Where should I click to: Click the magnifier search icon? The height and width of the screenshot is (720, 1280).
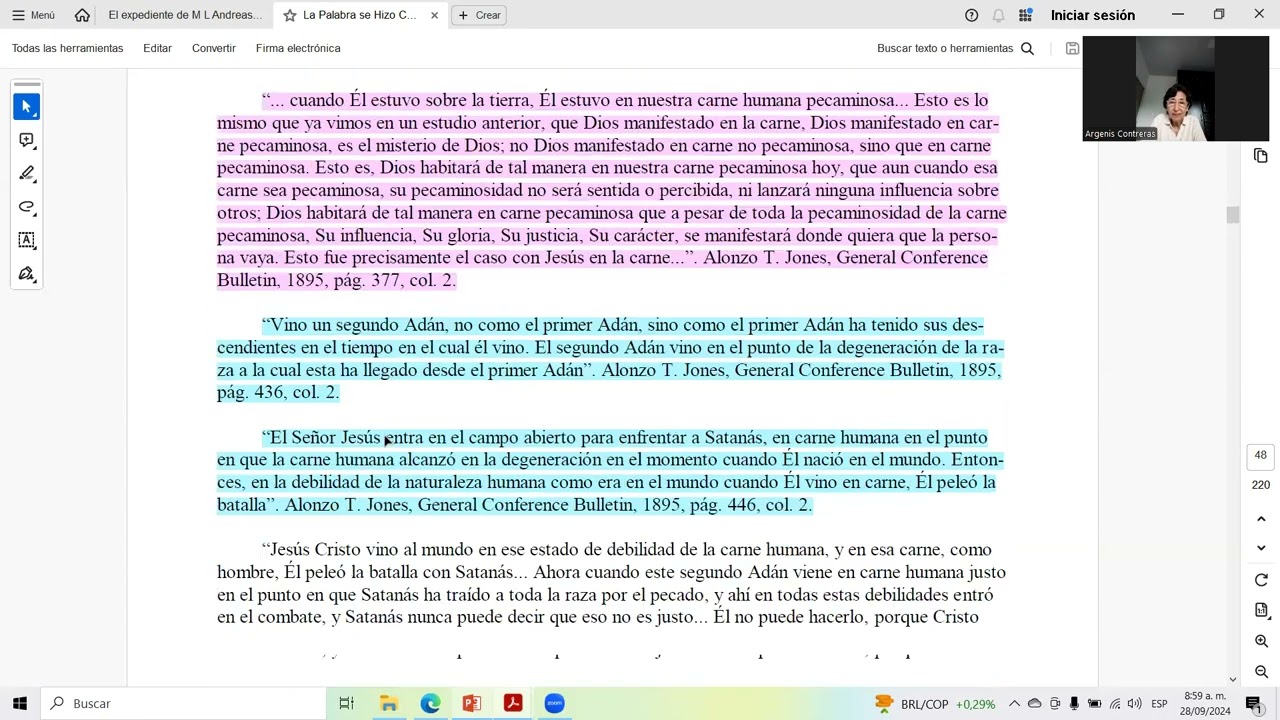coord(1027,48)
